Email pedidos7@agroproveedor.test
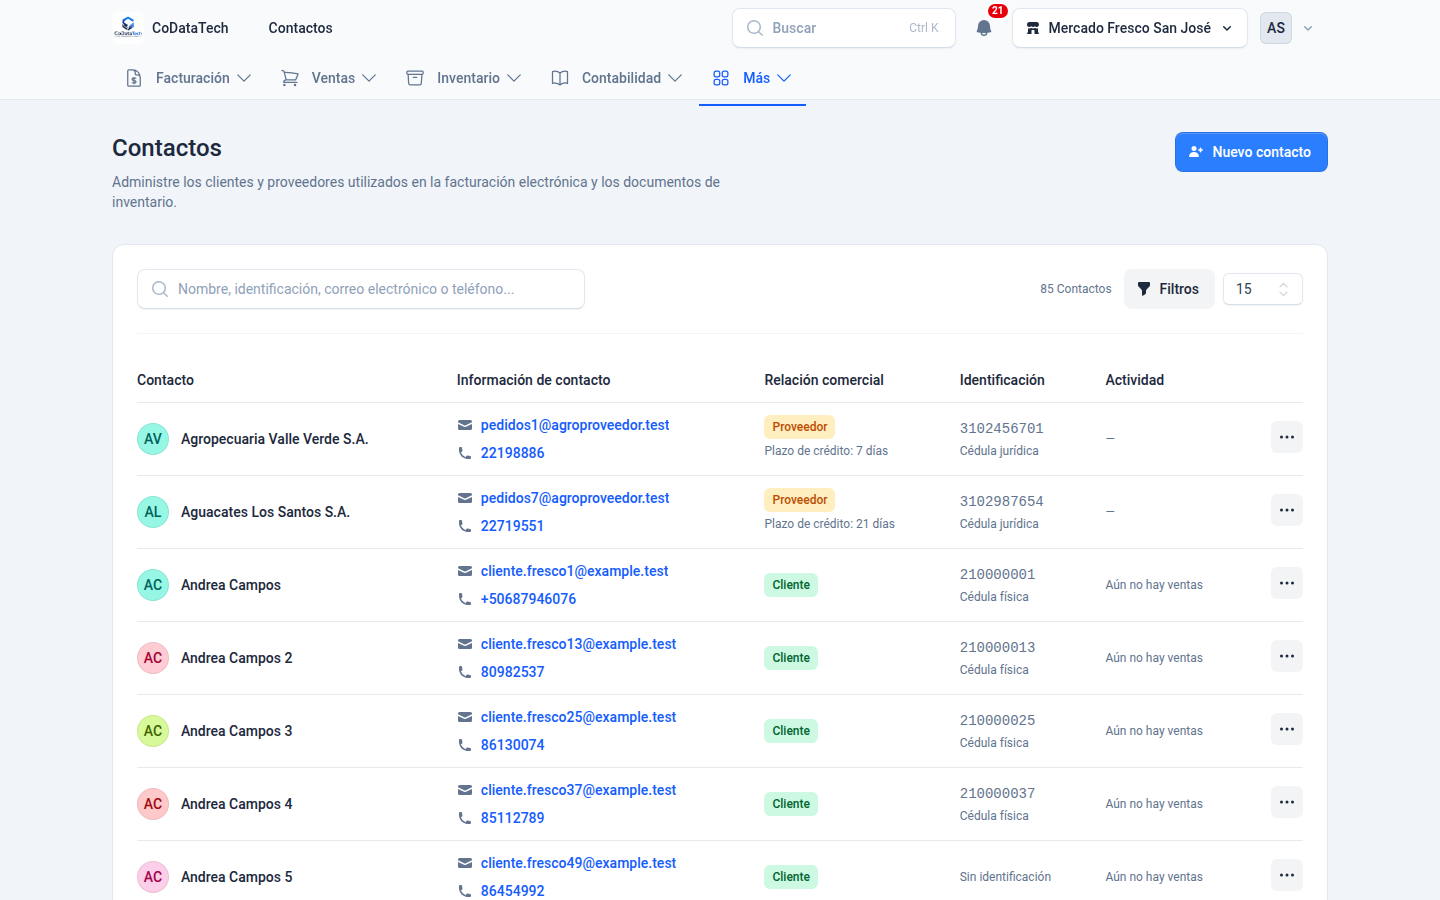 click(575, 498)
